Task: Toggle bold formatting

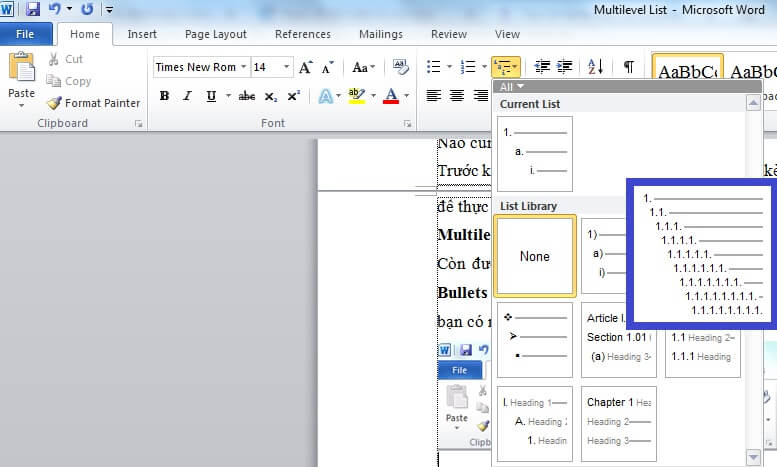Action: click(x=164, y=96)
